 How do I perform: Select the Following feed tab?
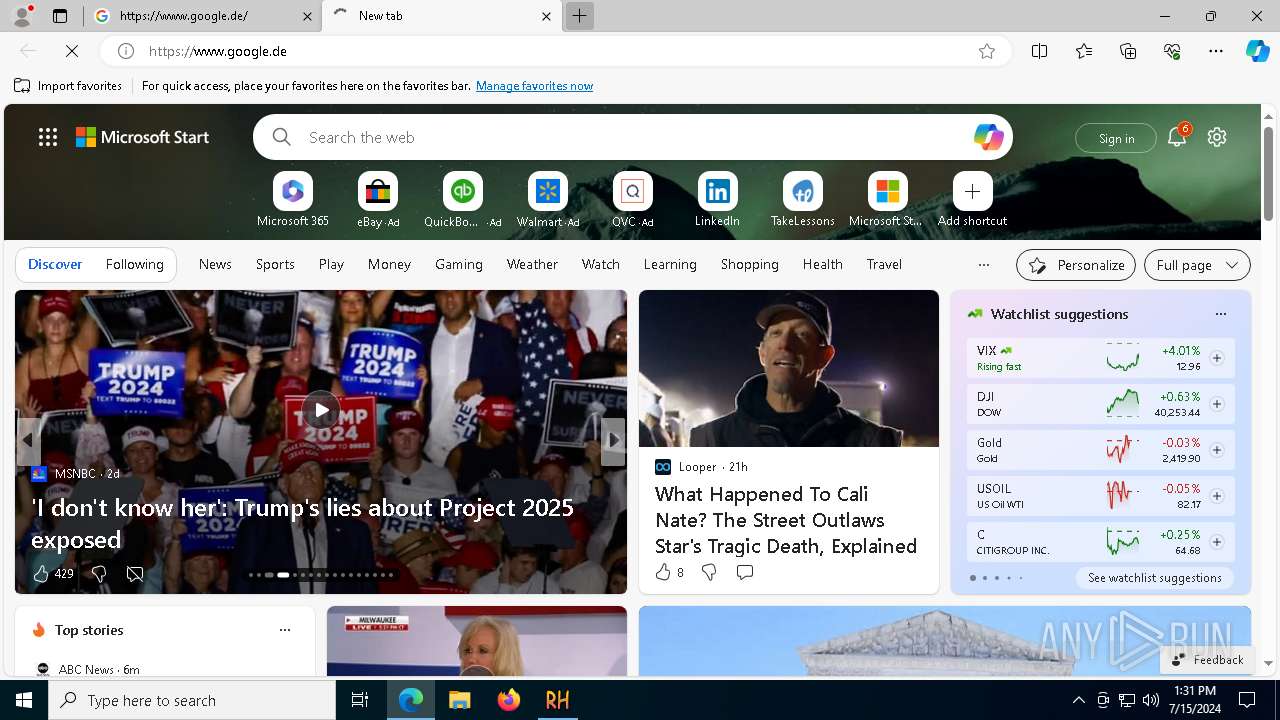[x=134, y=264]
